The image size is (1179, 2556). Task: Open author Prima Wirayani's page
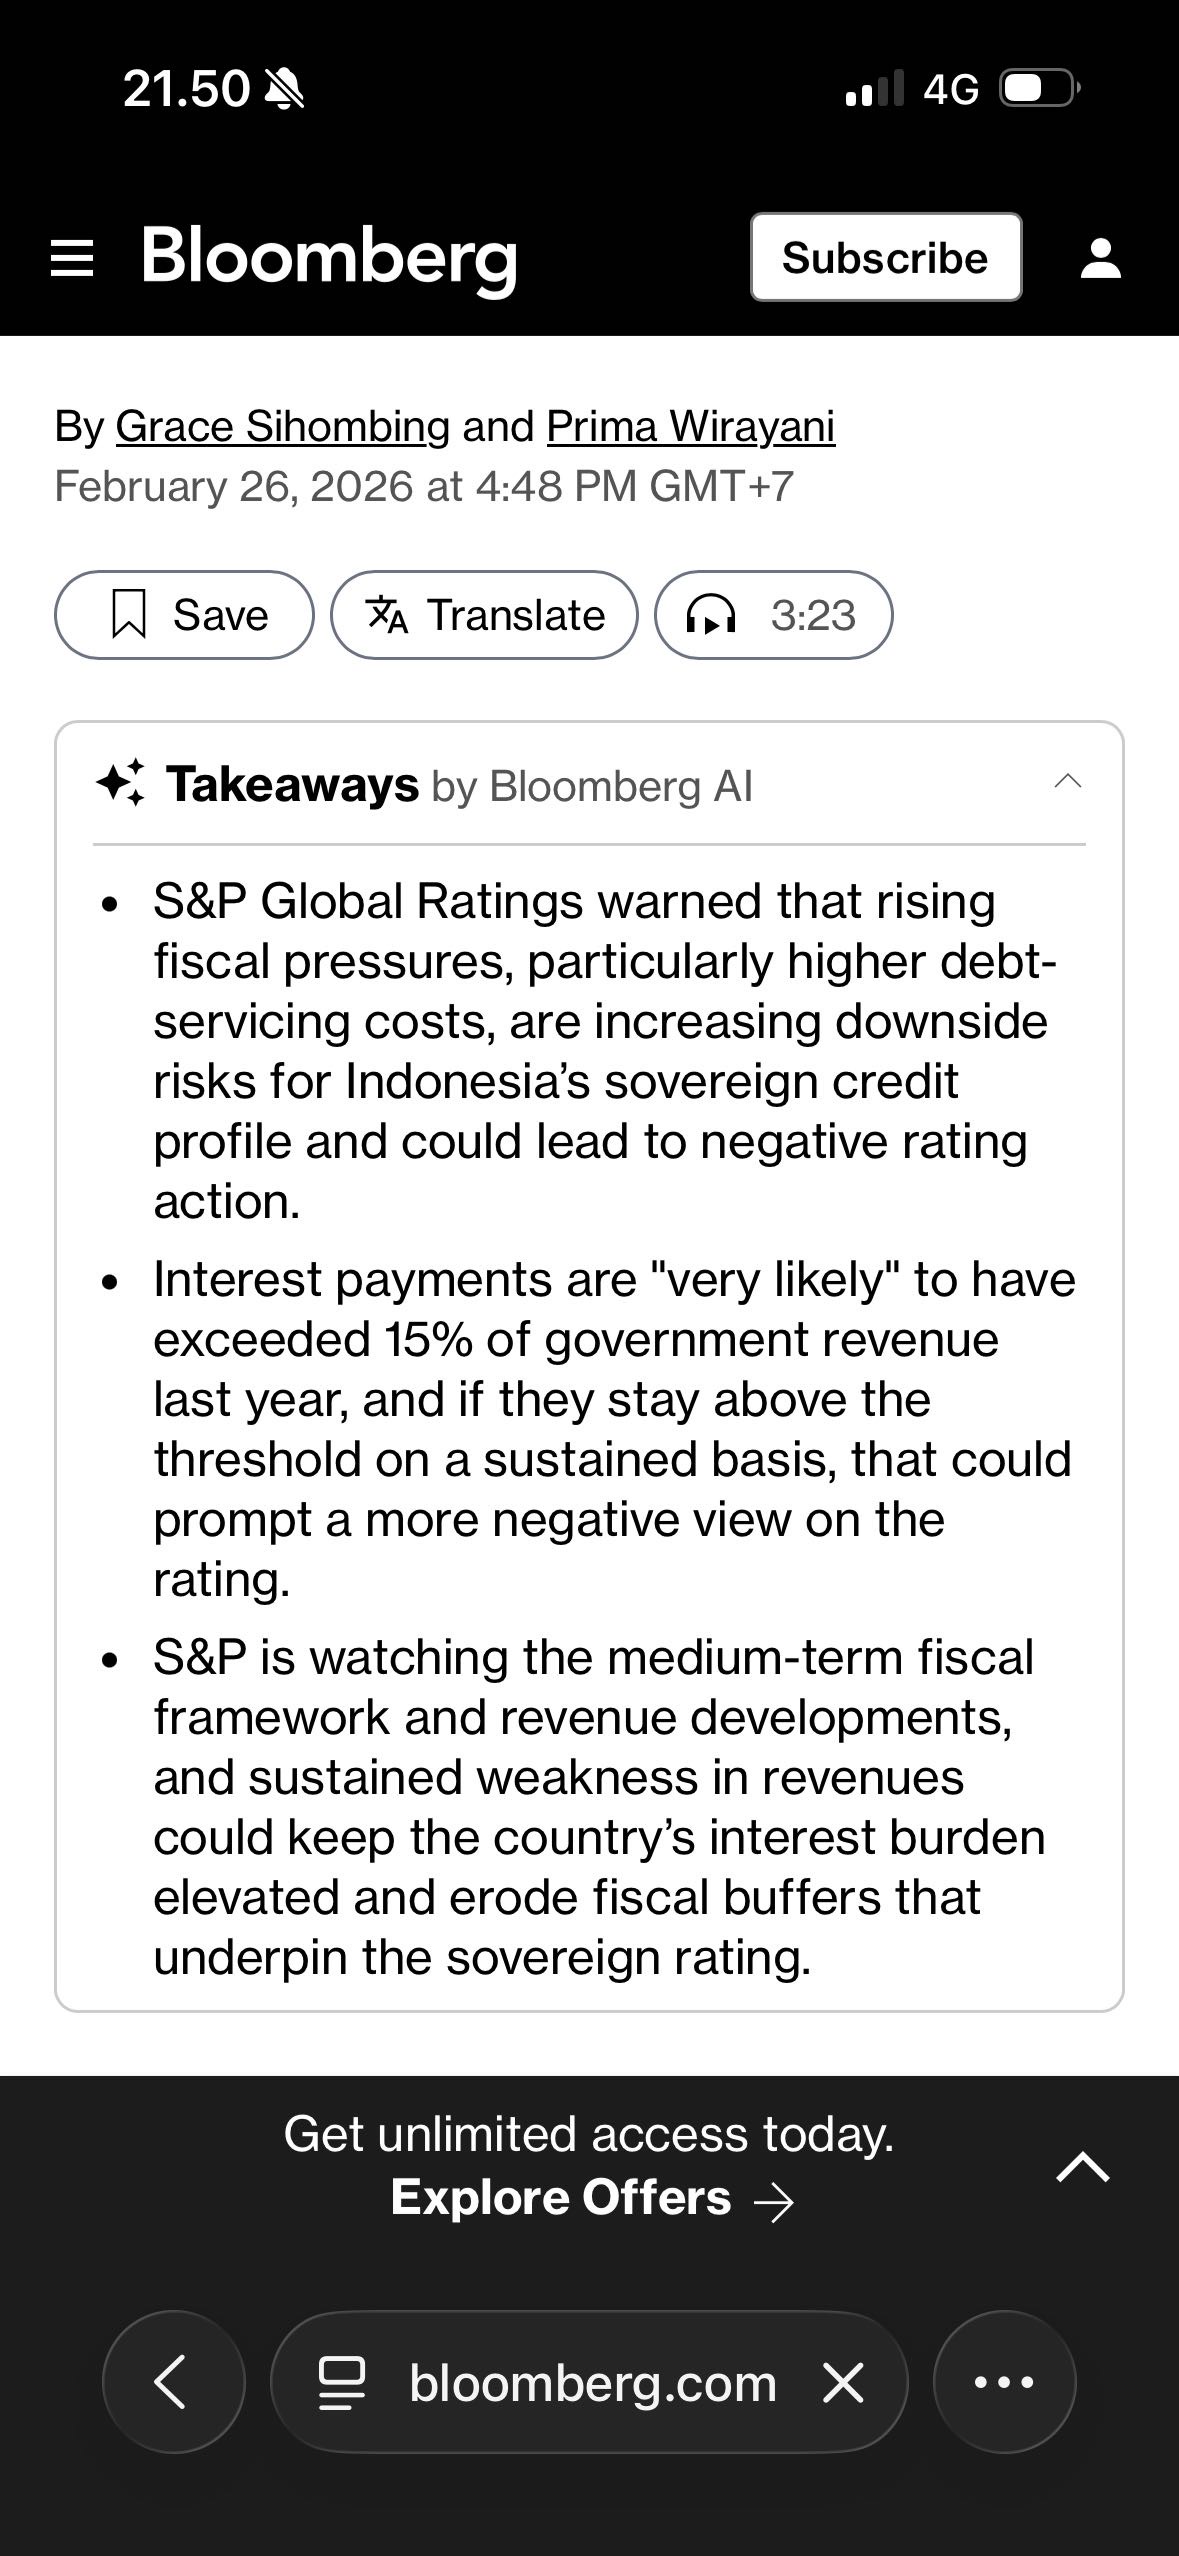click(x=690, y=427)
